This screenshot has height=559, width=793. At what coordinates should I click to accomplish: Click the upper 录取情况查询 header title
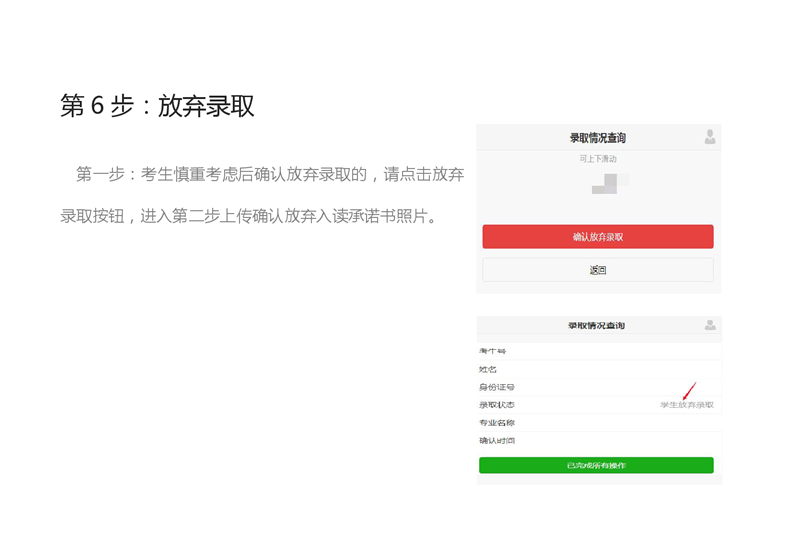(598, 138)
